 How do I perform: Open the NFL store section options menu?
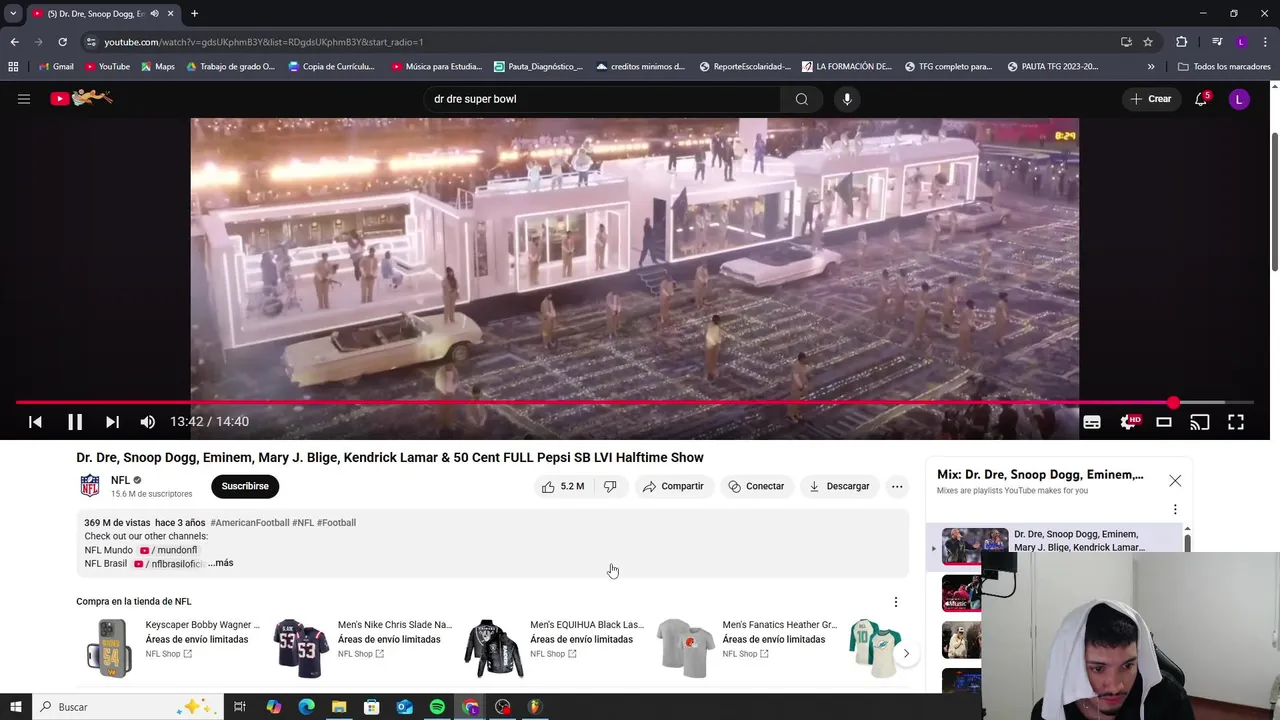(896, 602)
